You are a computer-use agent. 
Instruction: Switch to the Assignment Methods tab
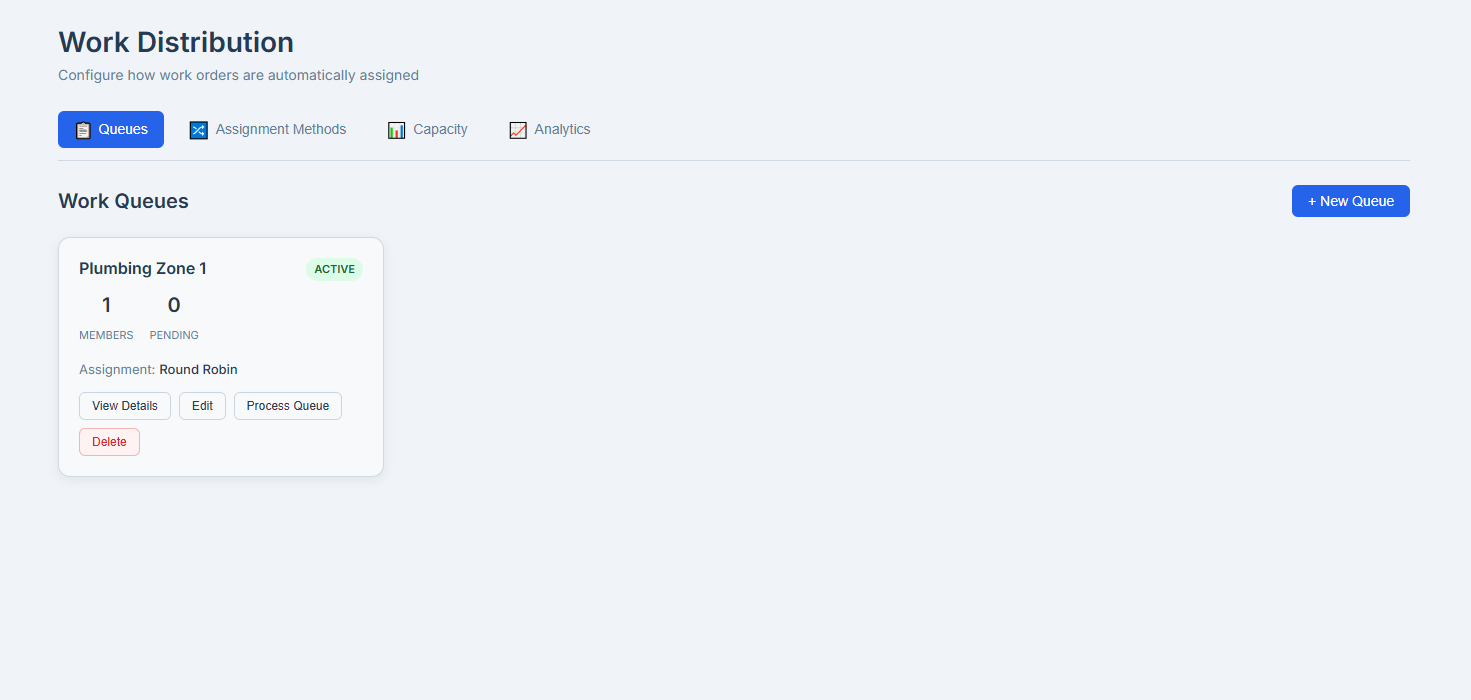point(268,130)
